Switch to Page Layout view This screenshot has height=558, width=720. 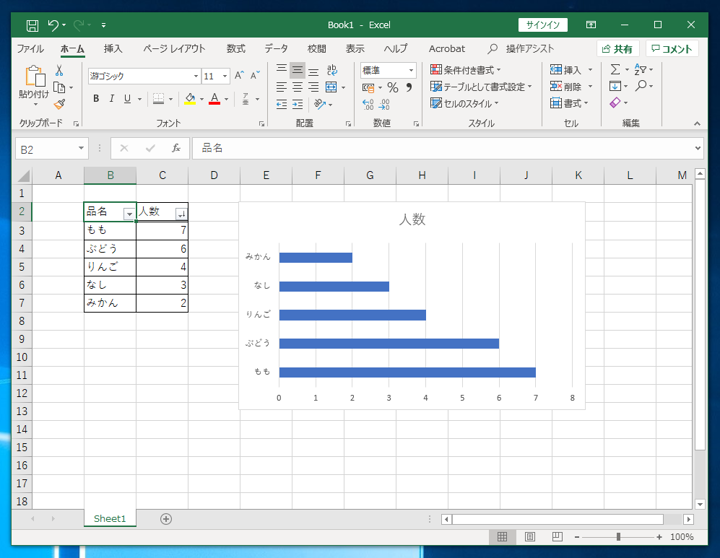coord(530,537)
